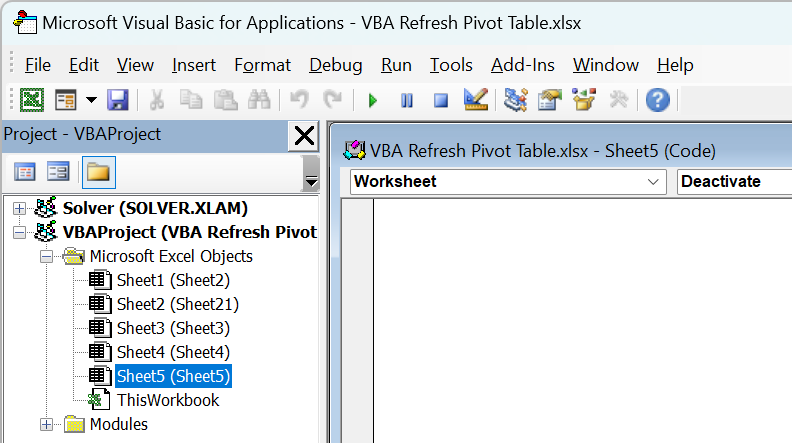This screenshot has width=792, height=443.
Task: Click inside the Sheet5 code editor area
Action: [x=583, y=321]
